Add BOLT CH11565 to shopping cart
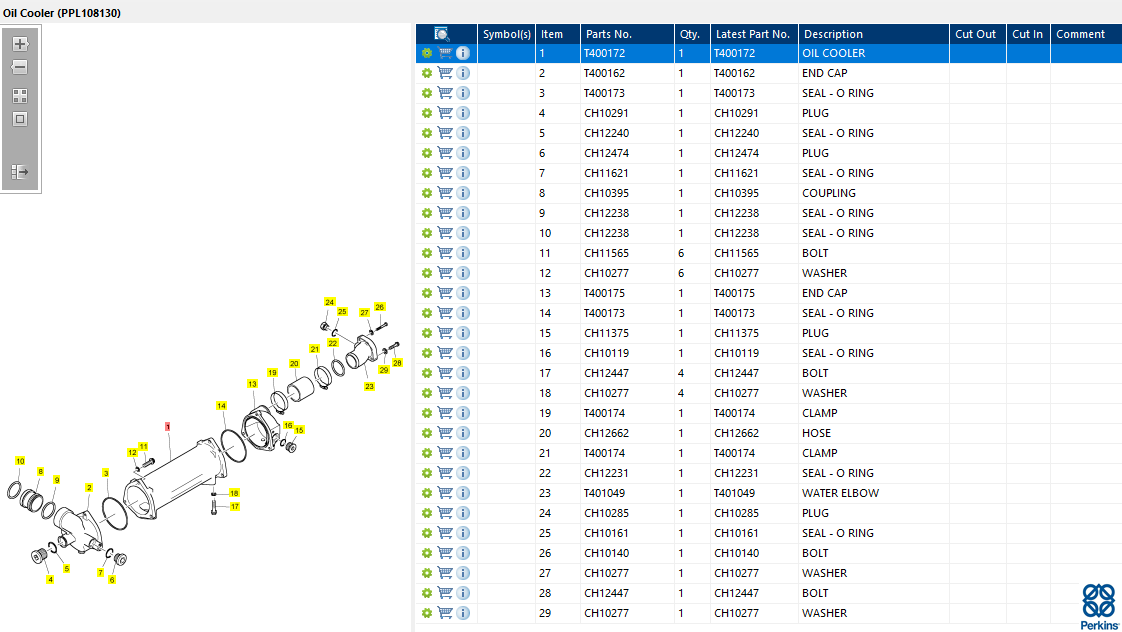Screen dimensions: 1122x632 [445, 253]
